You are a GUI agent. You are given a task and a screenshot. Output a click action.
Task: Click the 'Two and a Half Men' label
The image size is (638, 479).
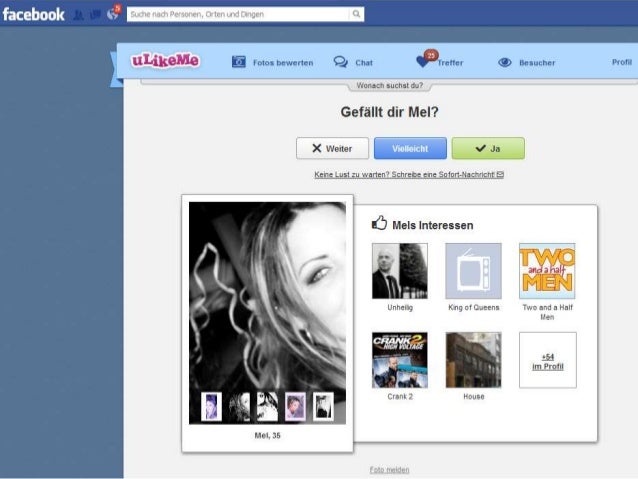coord(547,312)
